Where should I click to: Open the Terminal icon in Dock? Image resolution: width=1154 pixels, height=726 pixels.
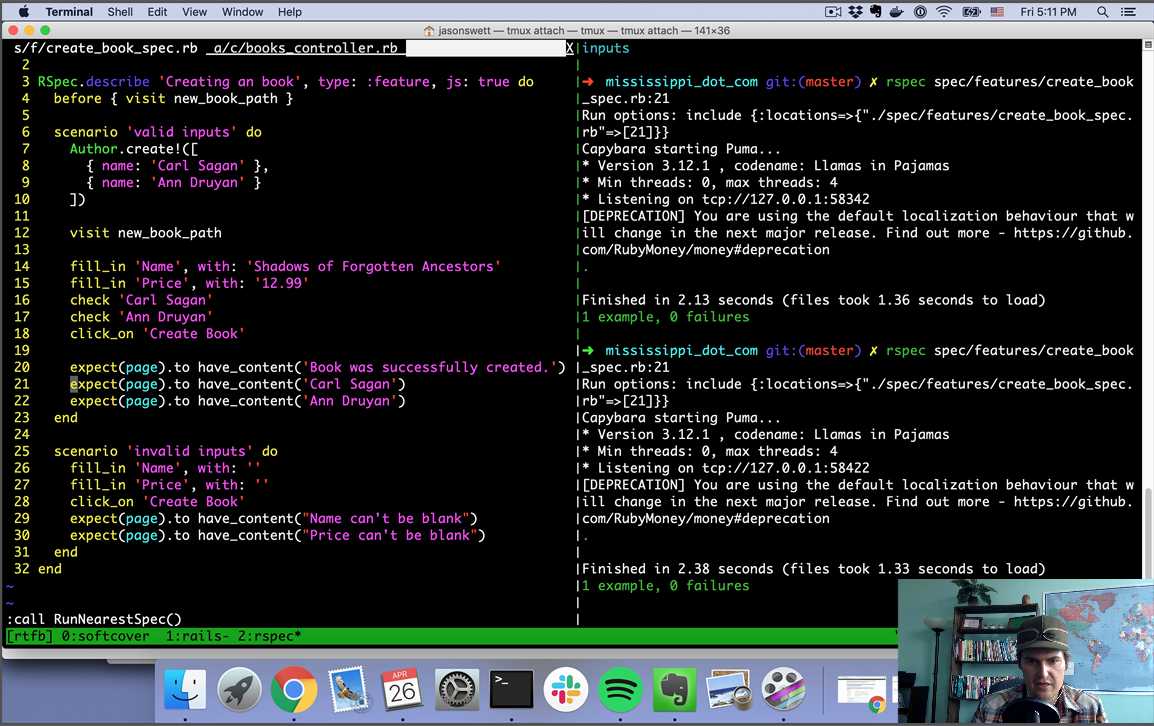[x=511, y=690]
